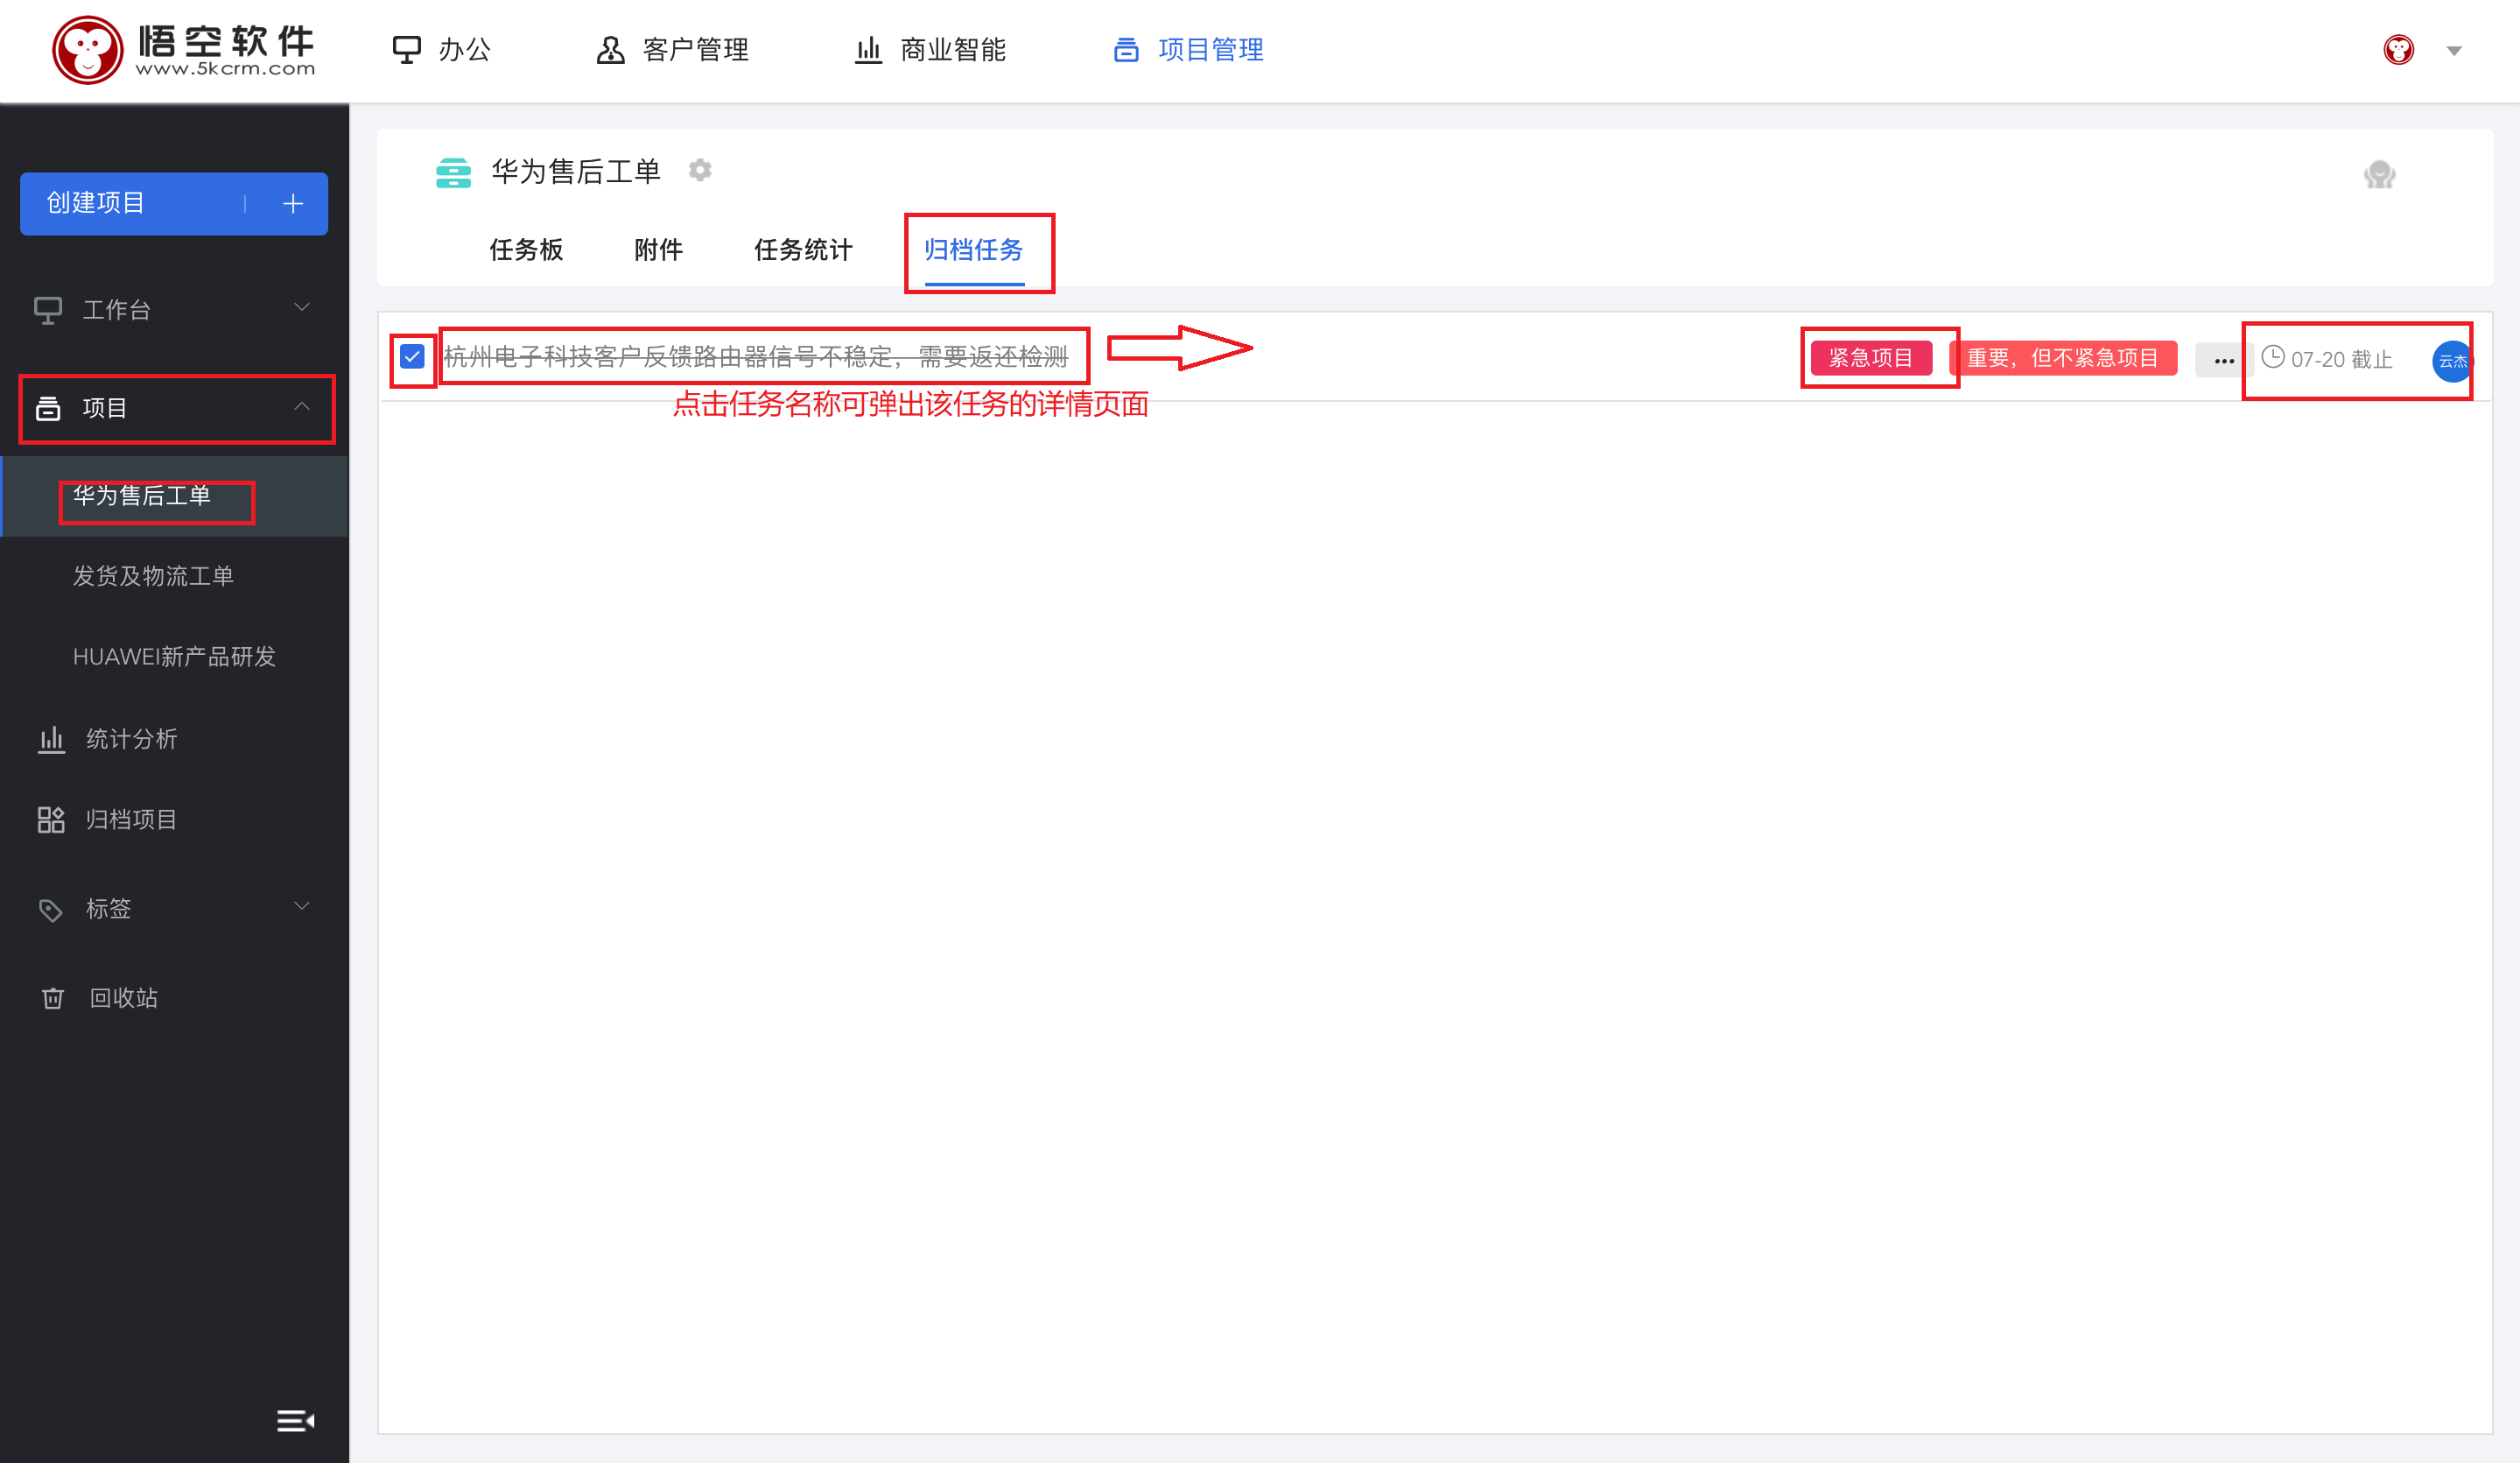Open HUAWEI新产品研发 project
The image size is (2520, 1463).
[x=174, y=656]
